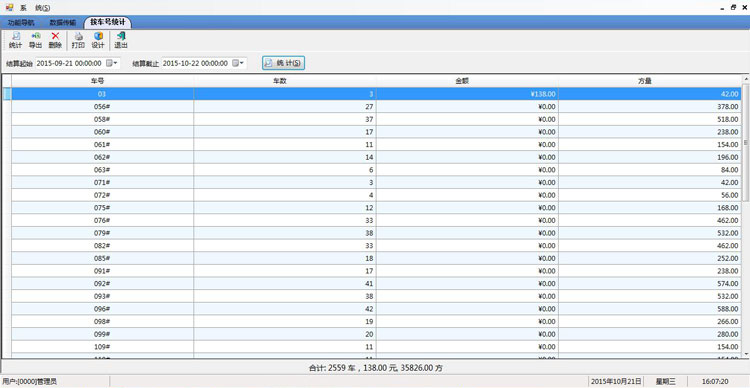This screenshot has width=750, height=388.
Task: Click the 导出 export toolbar icon
Action: (x=35, y=40)
